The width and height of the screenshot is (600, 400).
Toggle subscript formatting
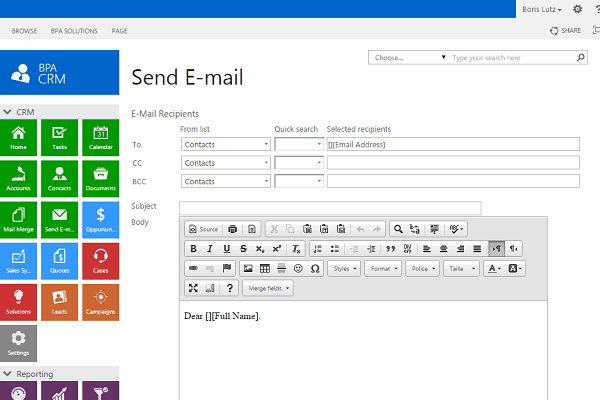pyautogui.click(x=260, y=249)
